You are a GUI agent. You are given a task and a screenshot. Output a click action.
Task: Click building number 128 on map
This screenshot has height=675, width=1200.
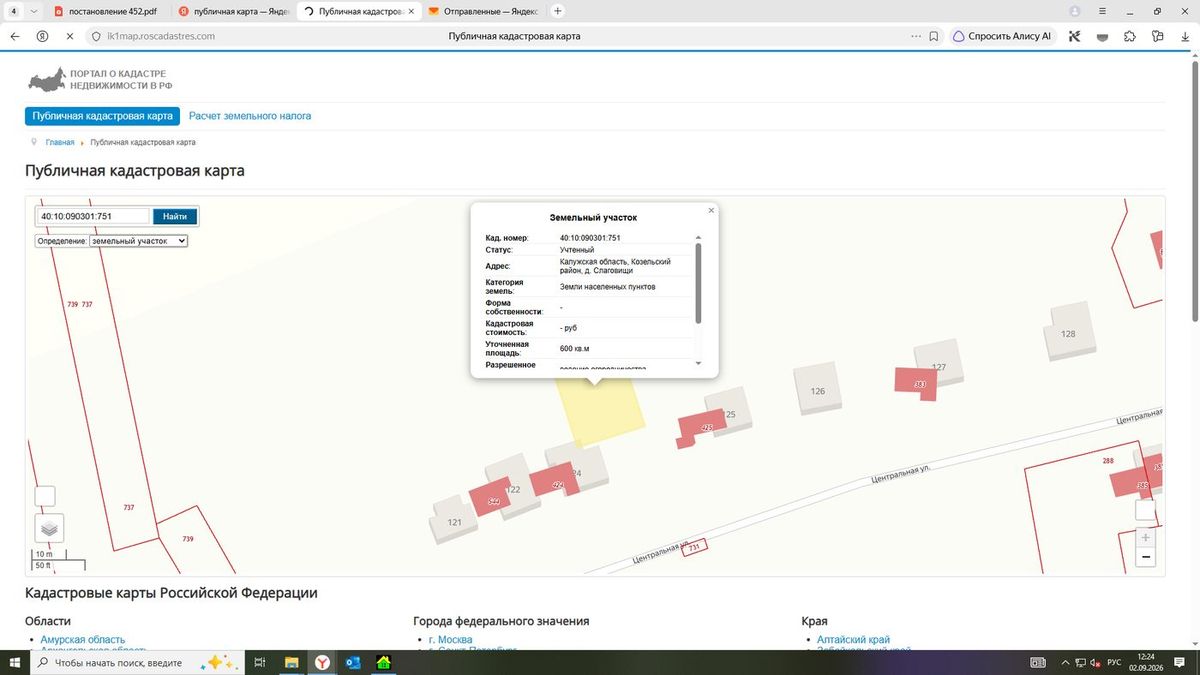[x=1068, y=333]
